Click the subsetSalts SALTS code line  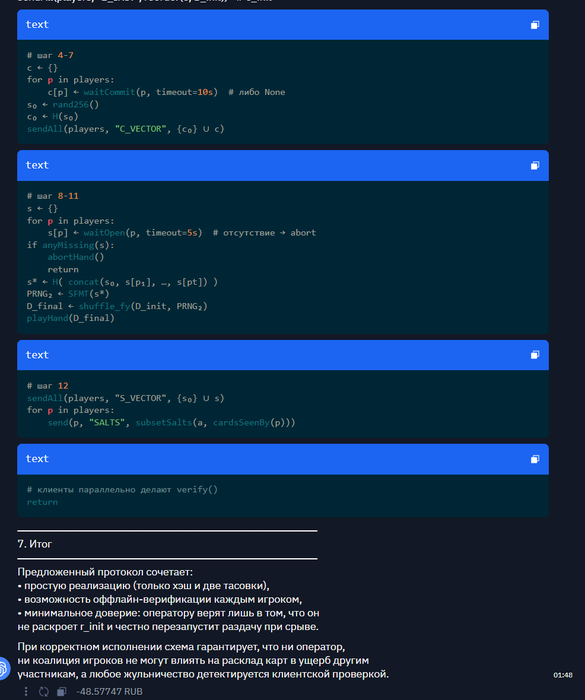click(x=171, y=423)
